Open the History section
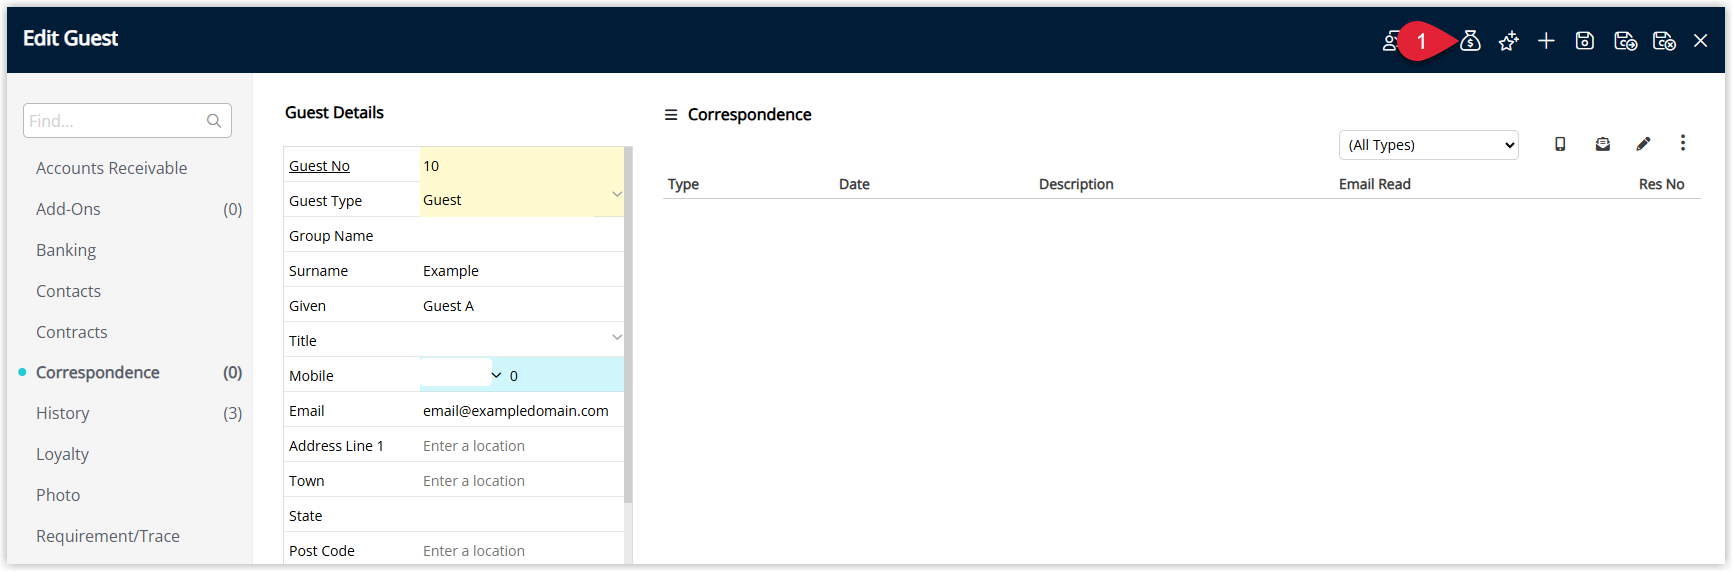1733x572 pixels. (62, 413)
